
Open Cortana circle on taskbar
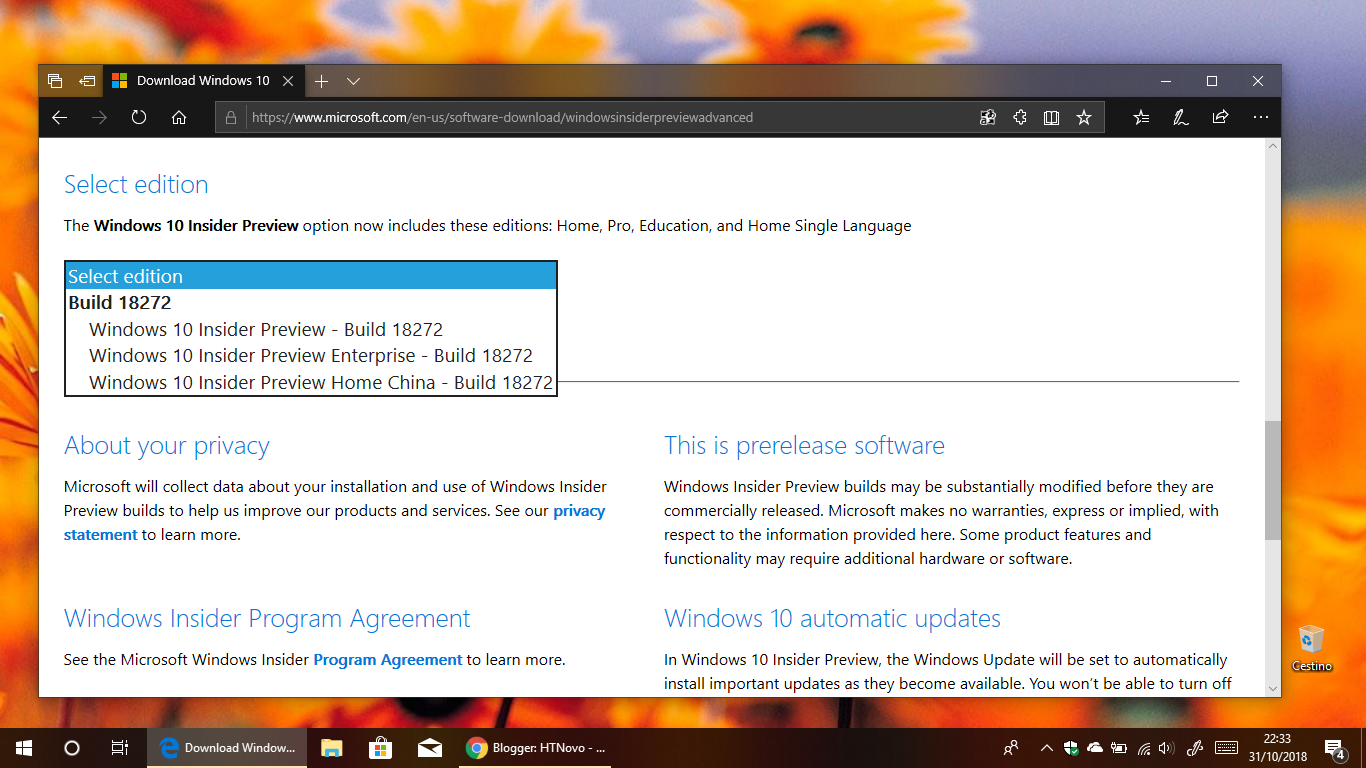[72, 748]
